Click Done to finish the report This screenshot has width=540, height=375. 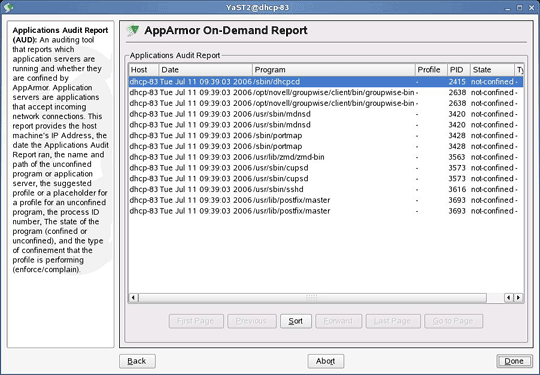(x=514, y=361)
